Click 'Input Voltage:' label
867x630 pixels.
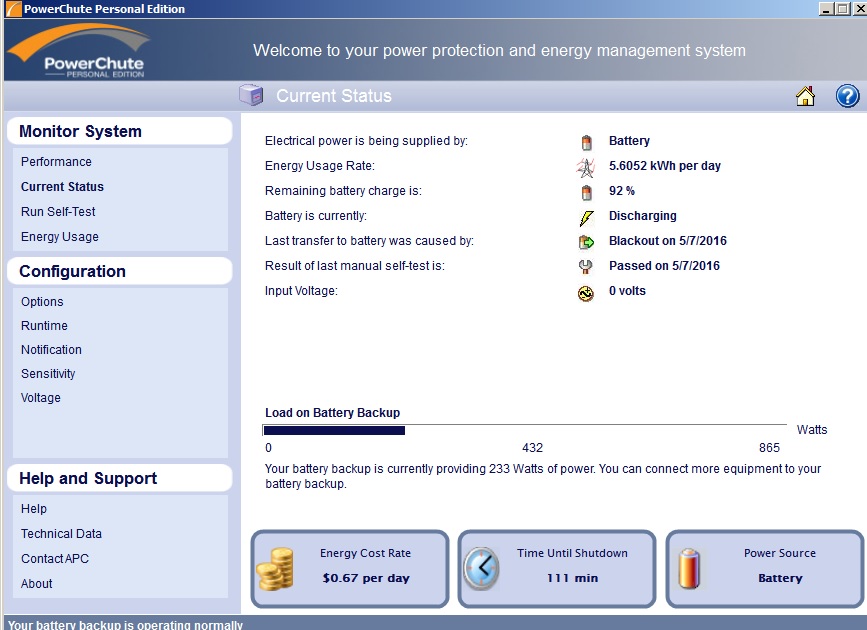301,290
